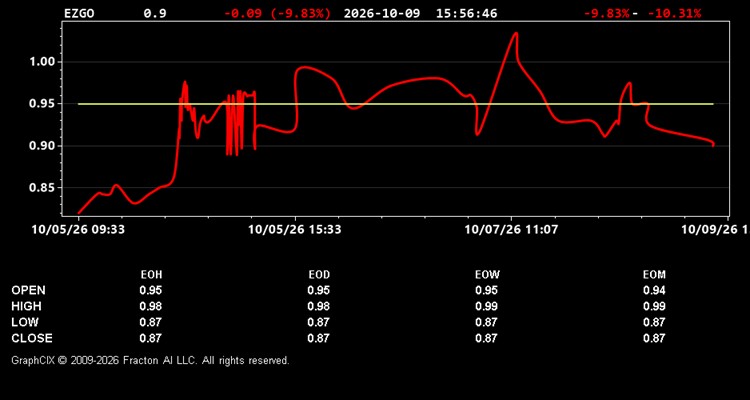Click LOW value 0.87 under EOH

coord(151,322)
